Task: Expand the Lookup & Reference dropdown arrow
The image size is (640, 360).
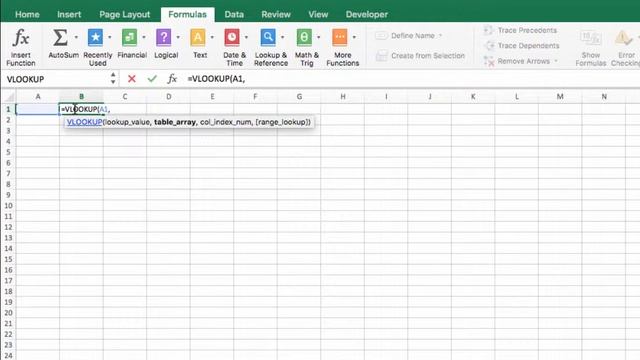Action: pos(282,37)
